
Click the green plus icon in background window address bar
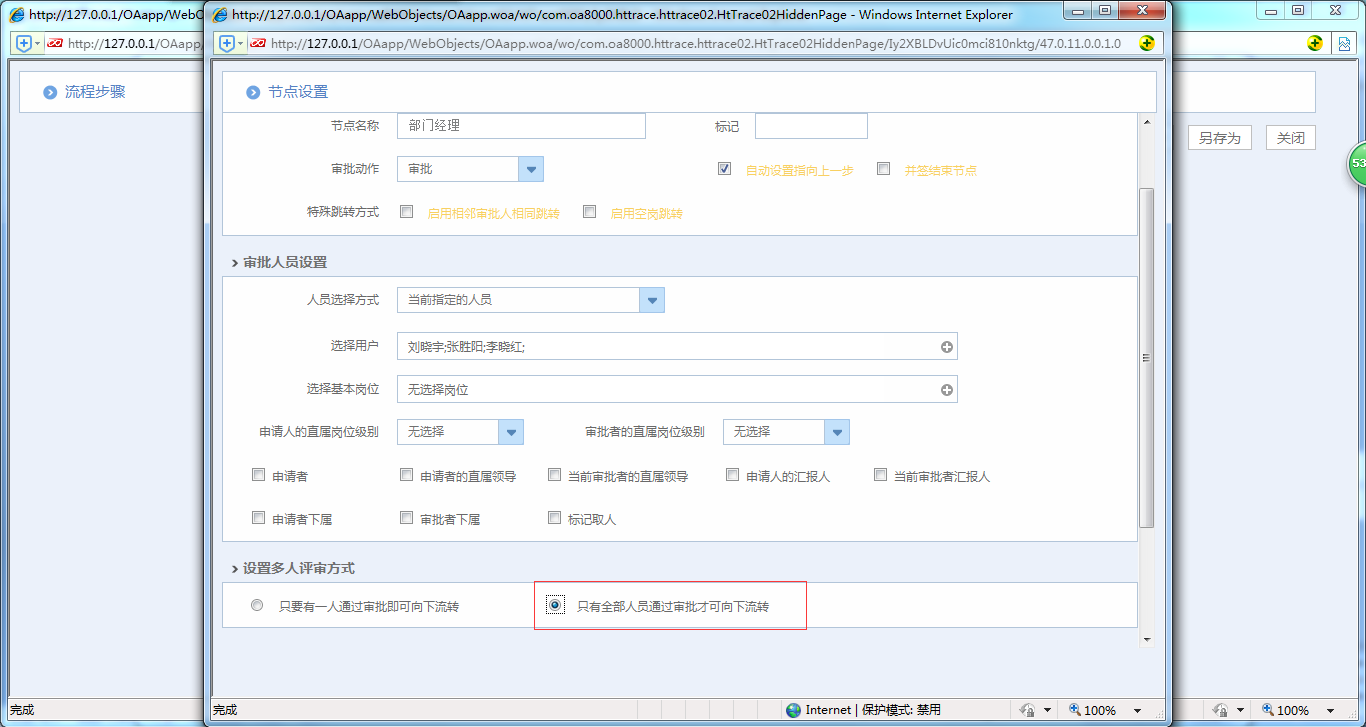(x=1315, y=44)
